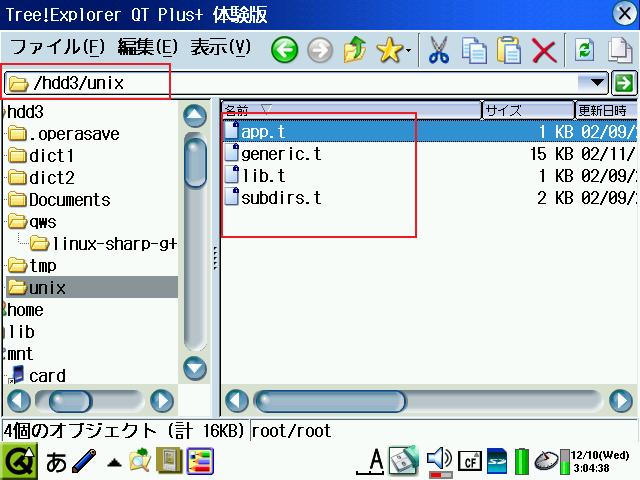Select the mnt tree node
Screen dimensions: 640x480
19,354
